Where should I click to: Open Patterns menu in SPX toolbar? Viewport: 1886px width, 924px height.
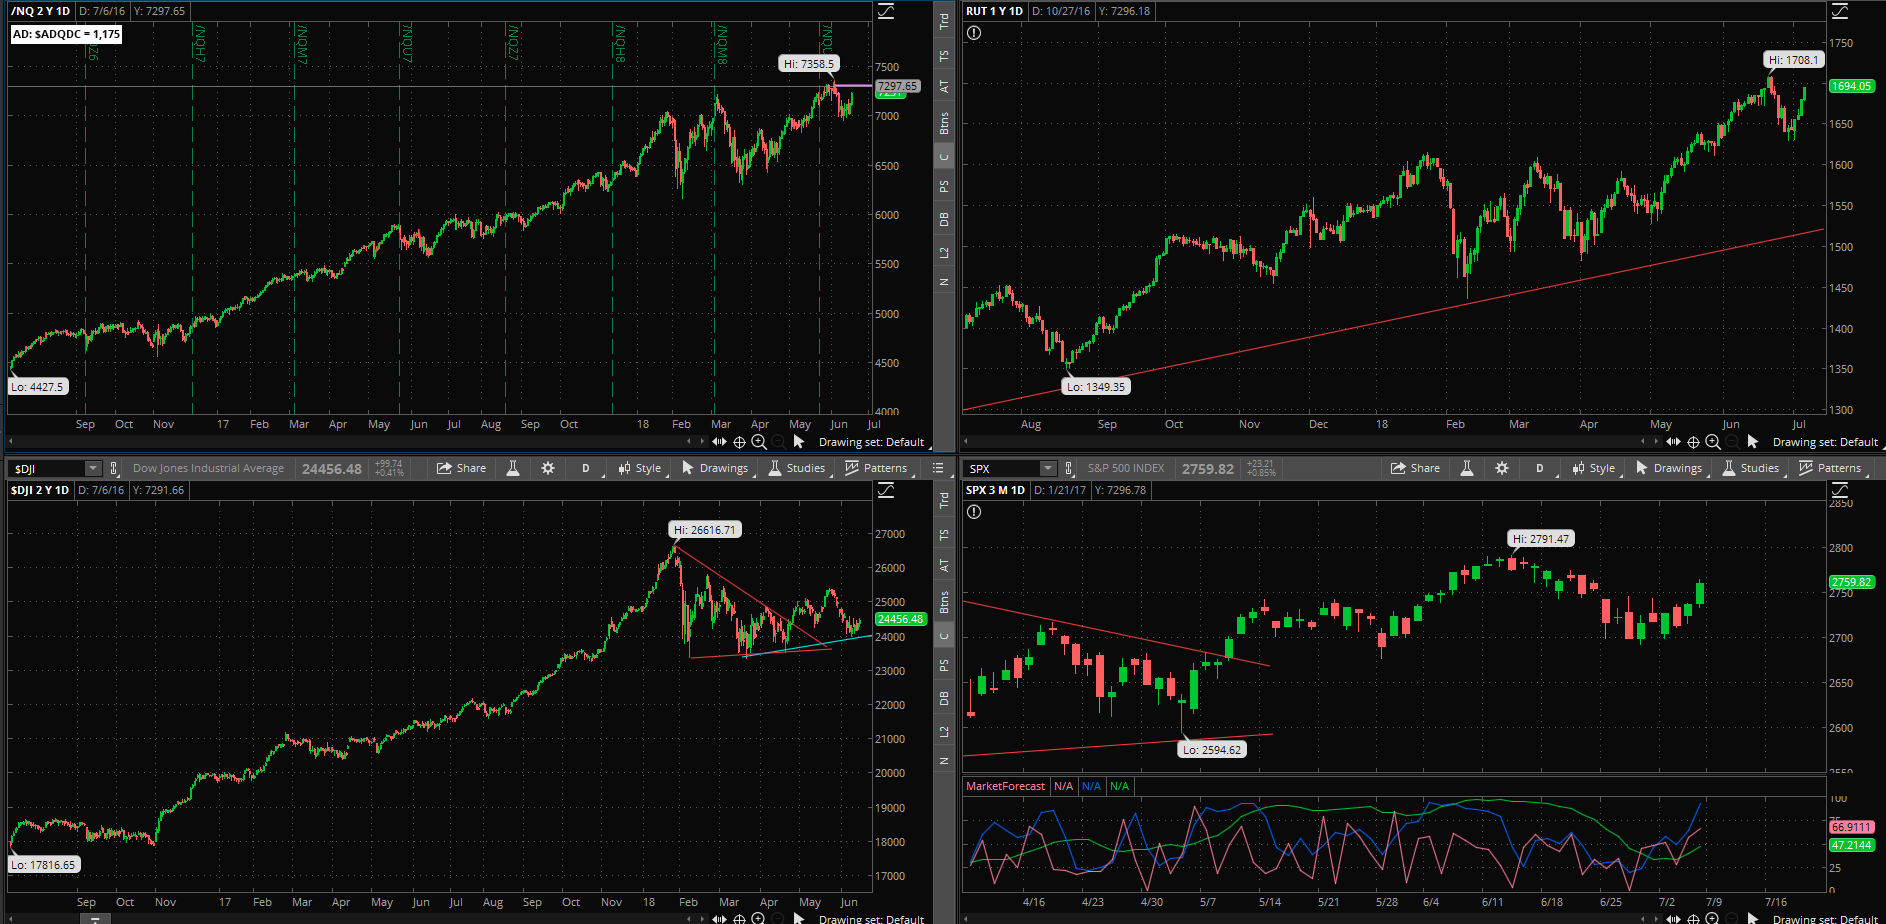click(x=1830, y=468)
